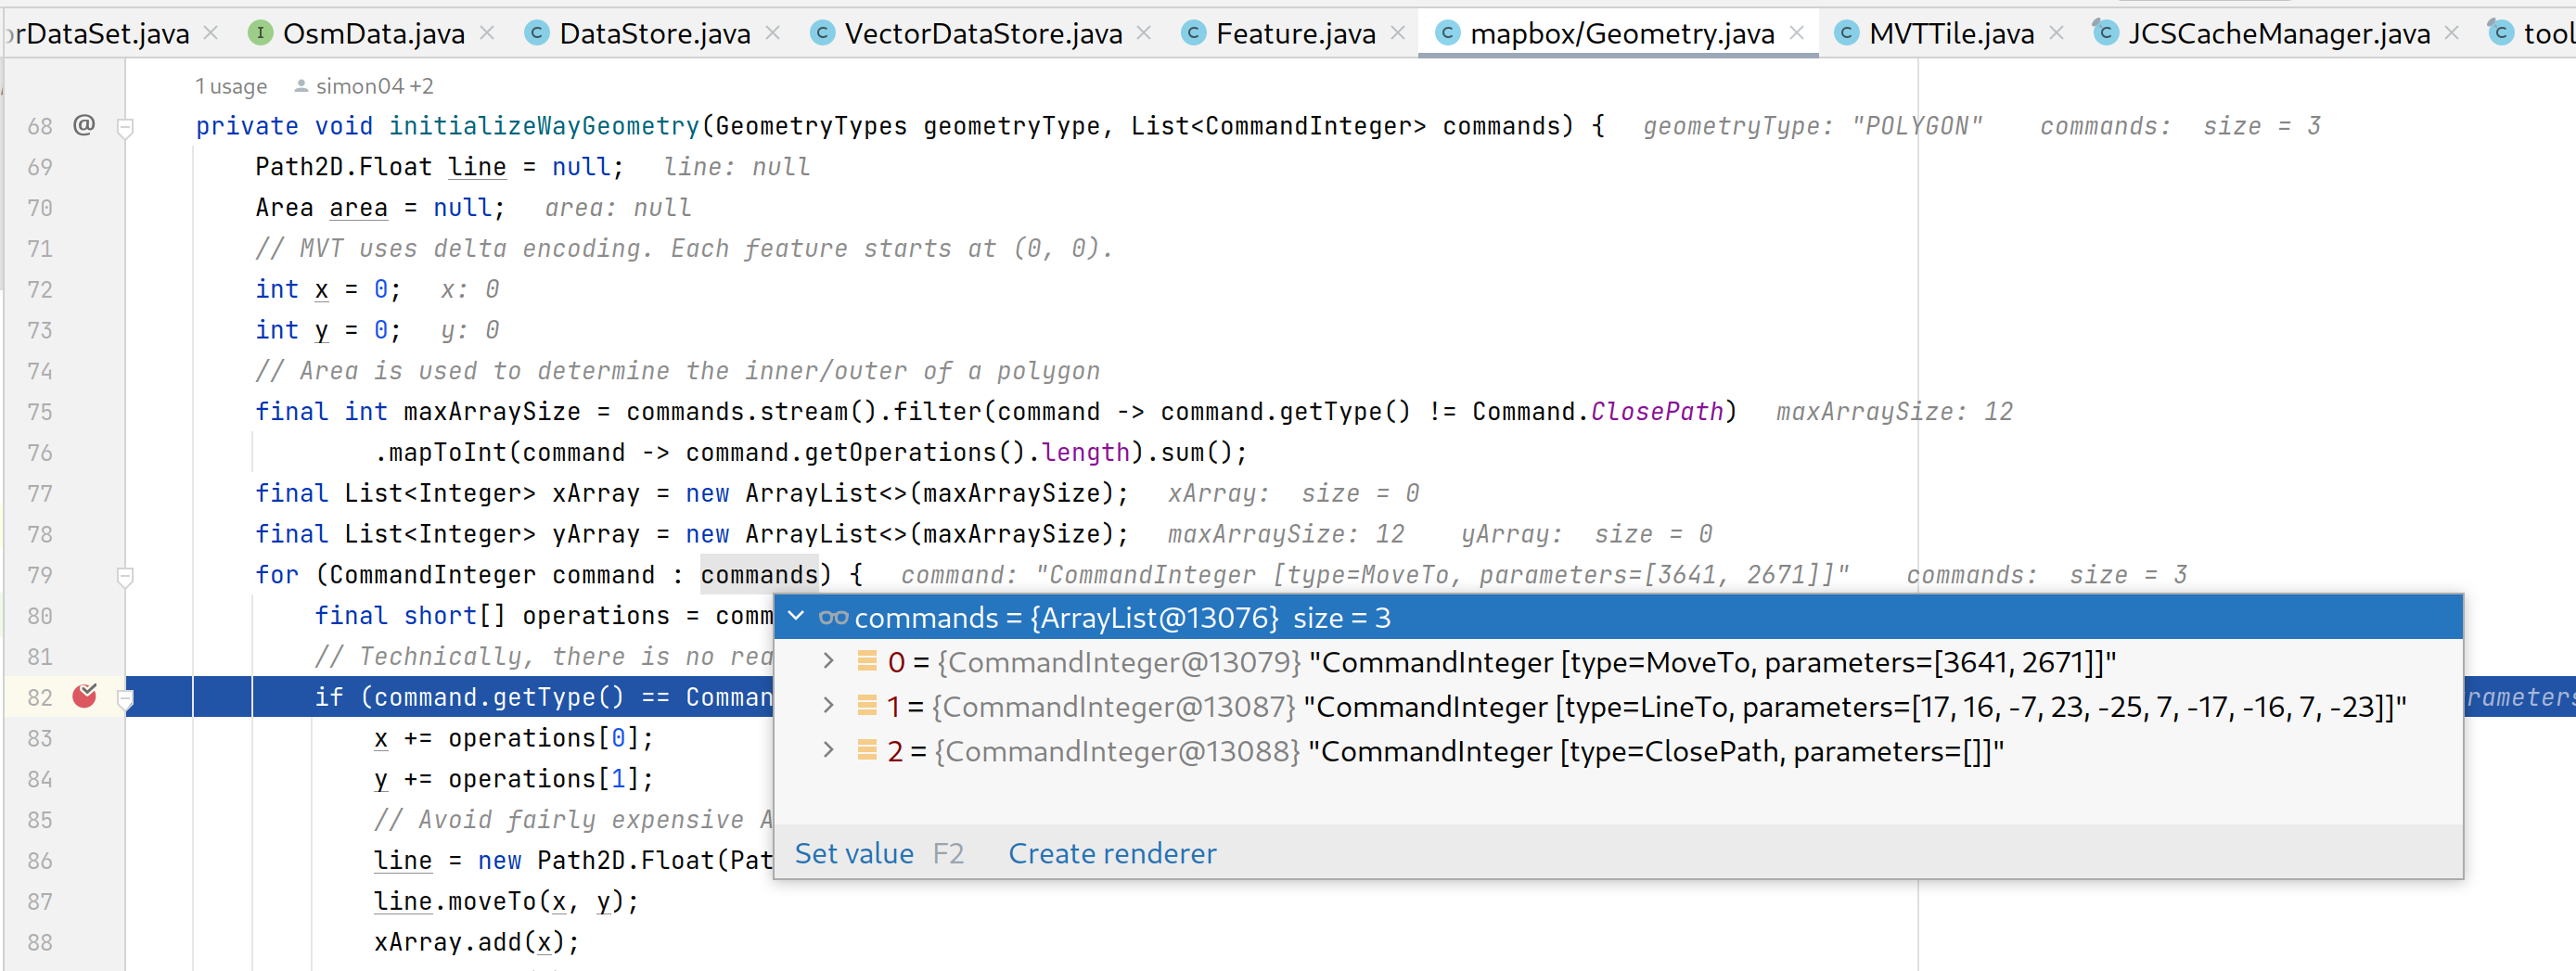Screen dimensions: 2576x971
Task: Close the OsmData.java tab
Action: point(487,33)
